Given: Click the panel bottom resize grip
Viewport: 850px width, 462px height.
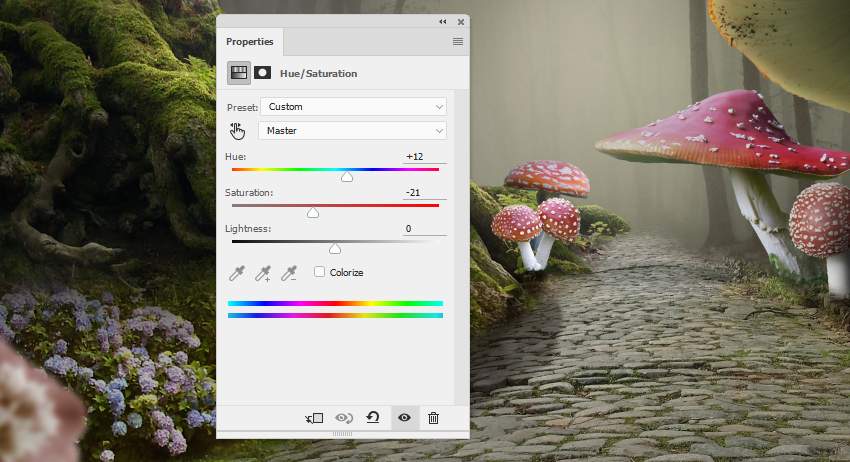Looking at the screenshot, I should pyautogui.click(x=343, y=434).
